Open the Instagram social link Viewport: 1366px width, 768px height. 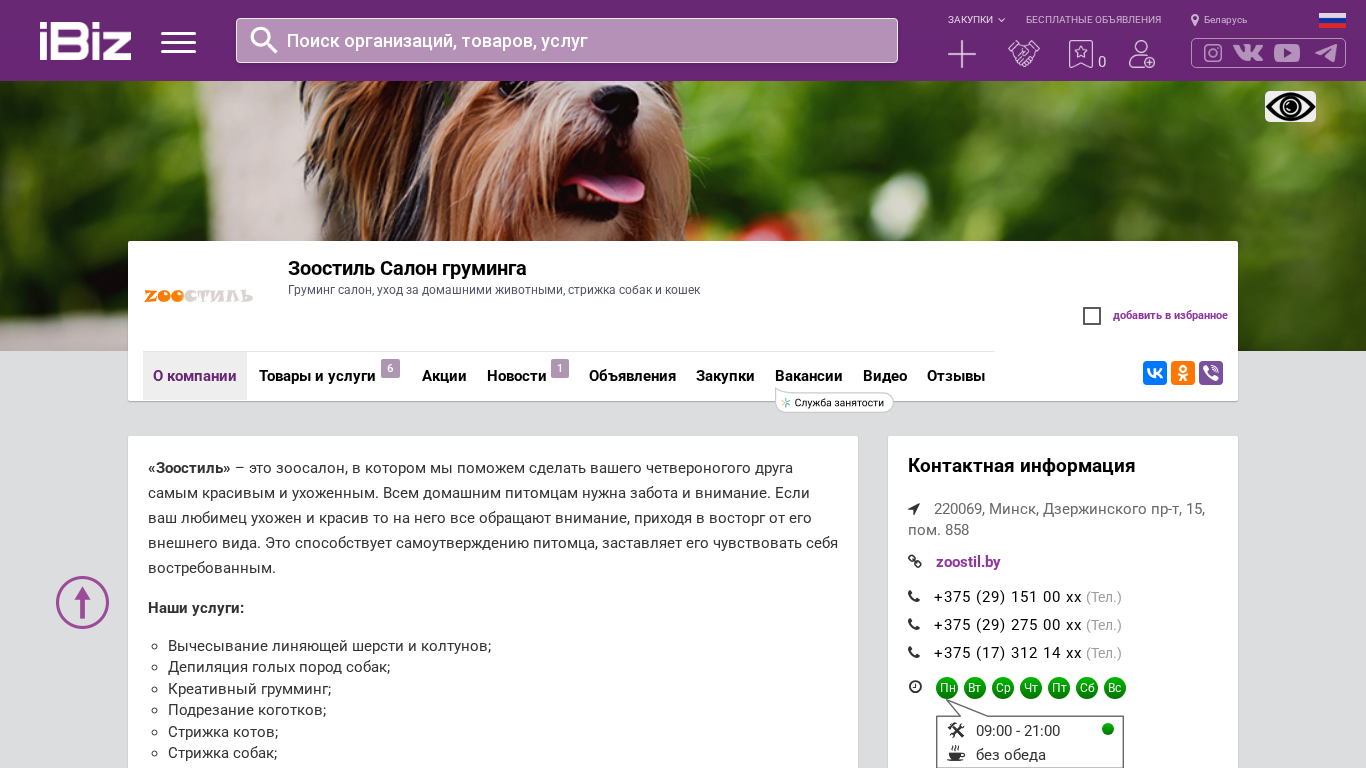(x=1212, y=53)
